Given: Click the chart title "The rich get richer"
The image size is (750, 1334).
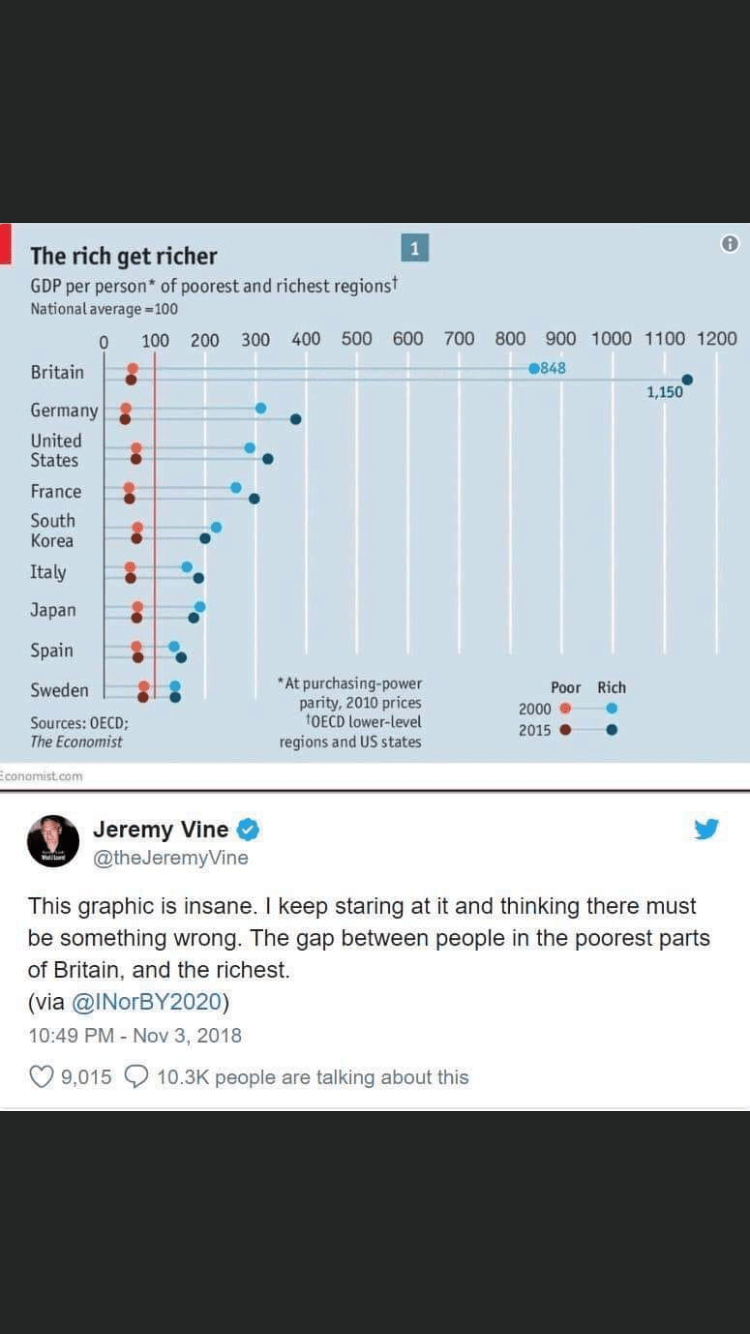Looking at the screenshot, I should click(123, 256).
